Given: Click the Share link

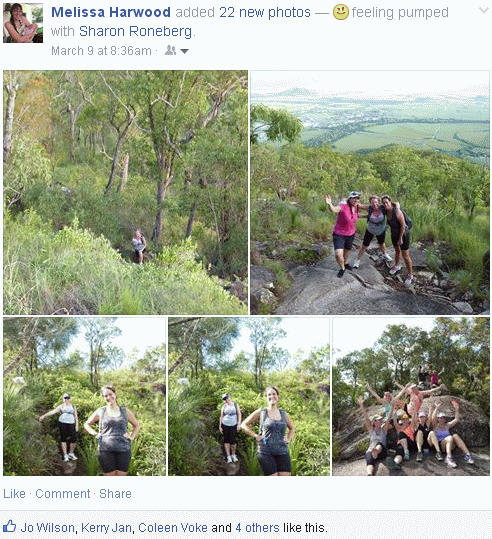Looking at the screenshot, I should click(x=115, y=494).
